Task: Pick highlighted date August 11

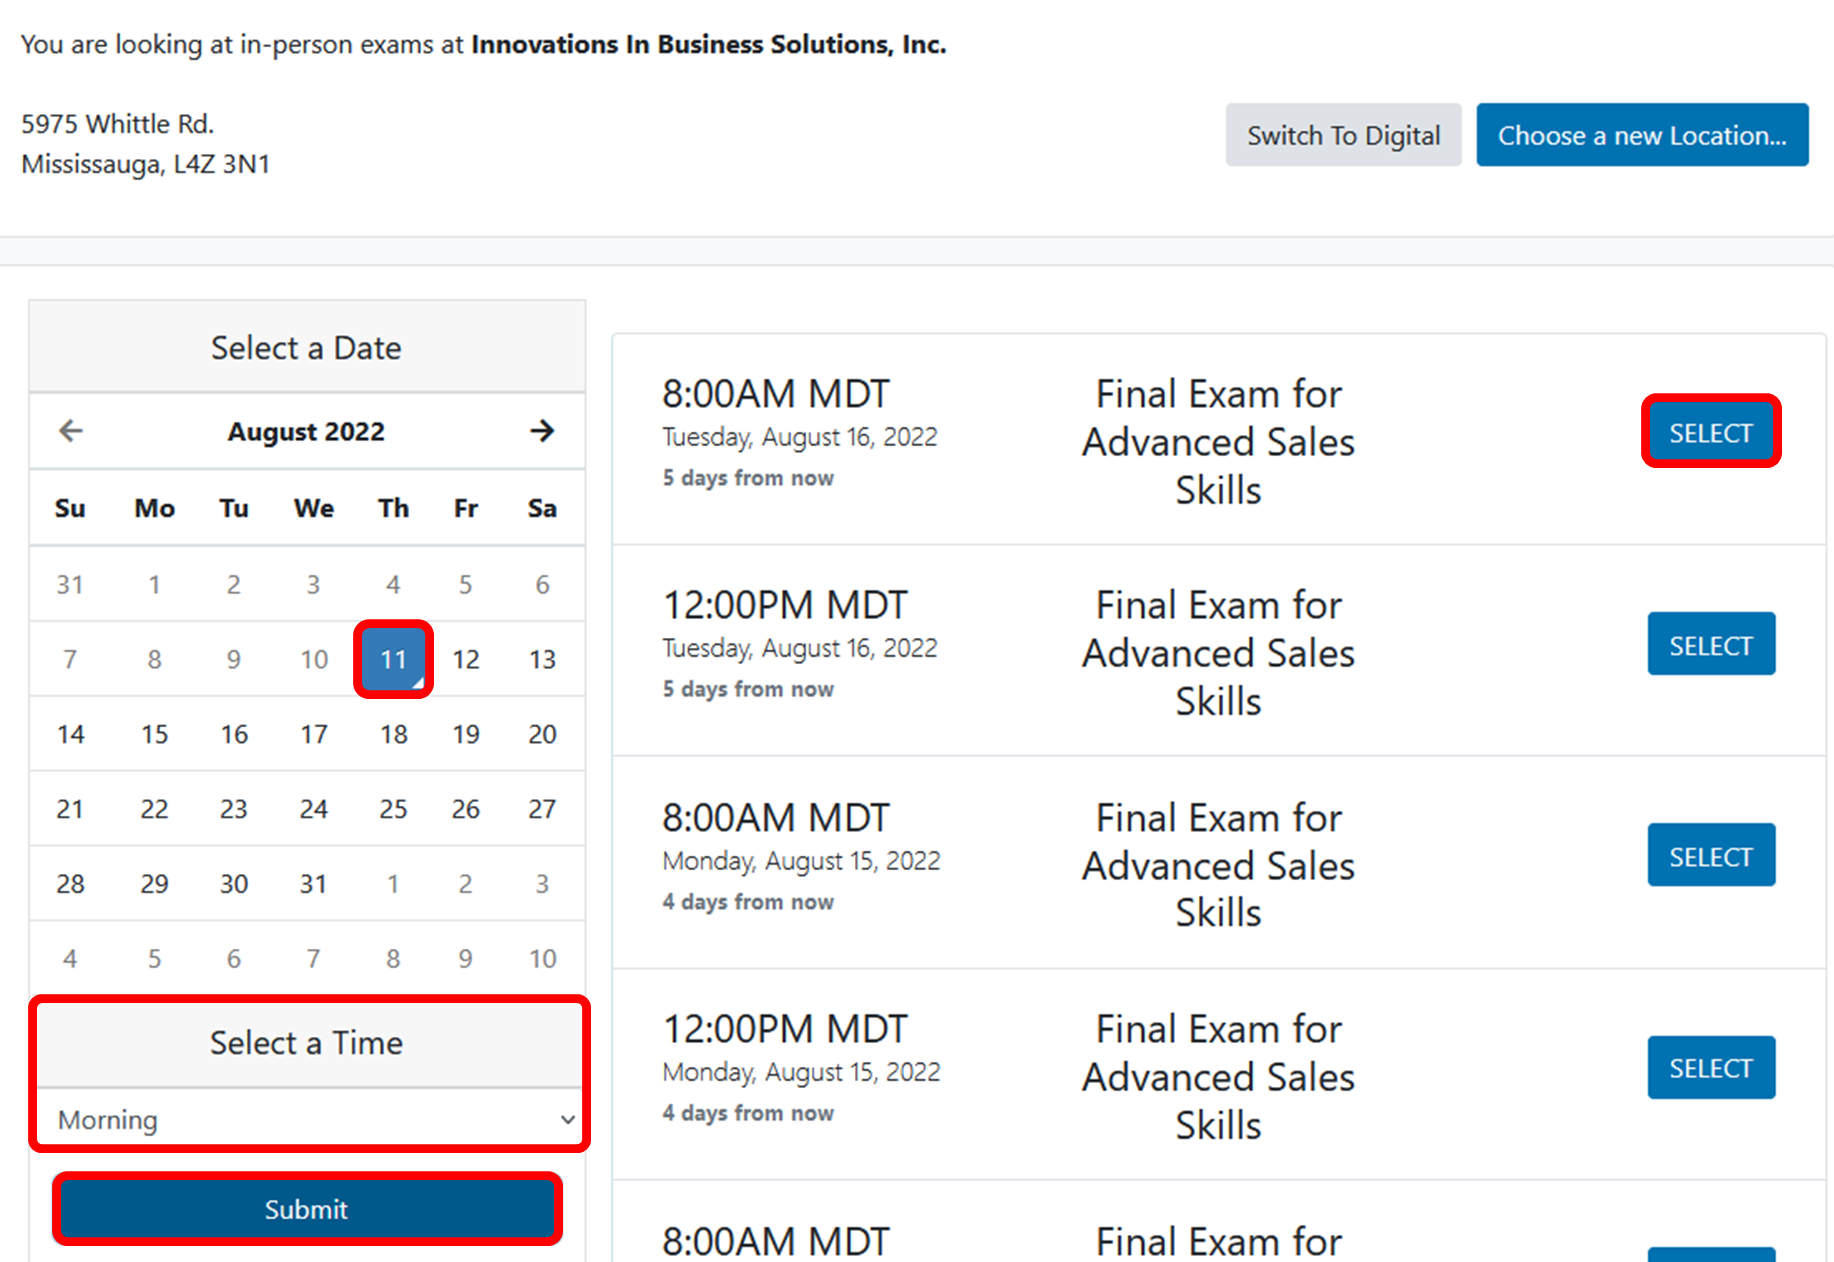Action: point(393,659)
